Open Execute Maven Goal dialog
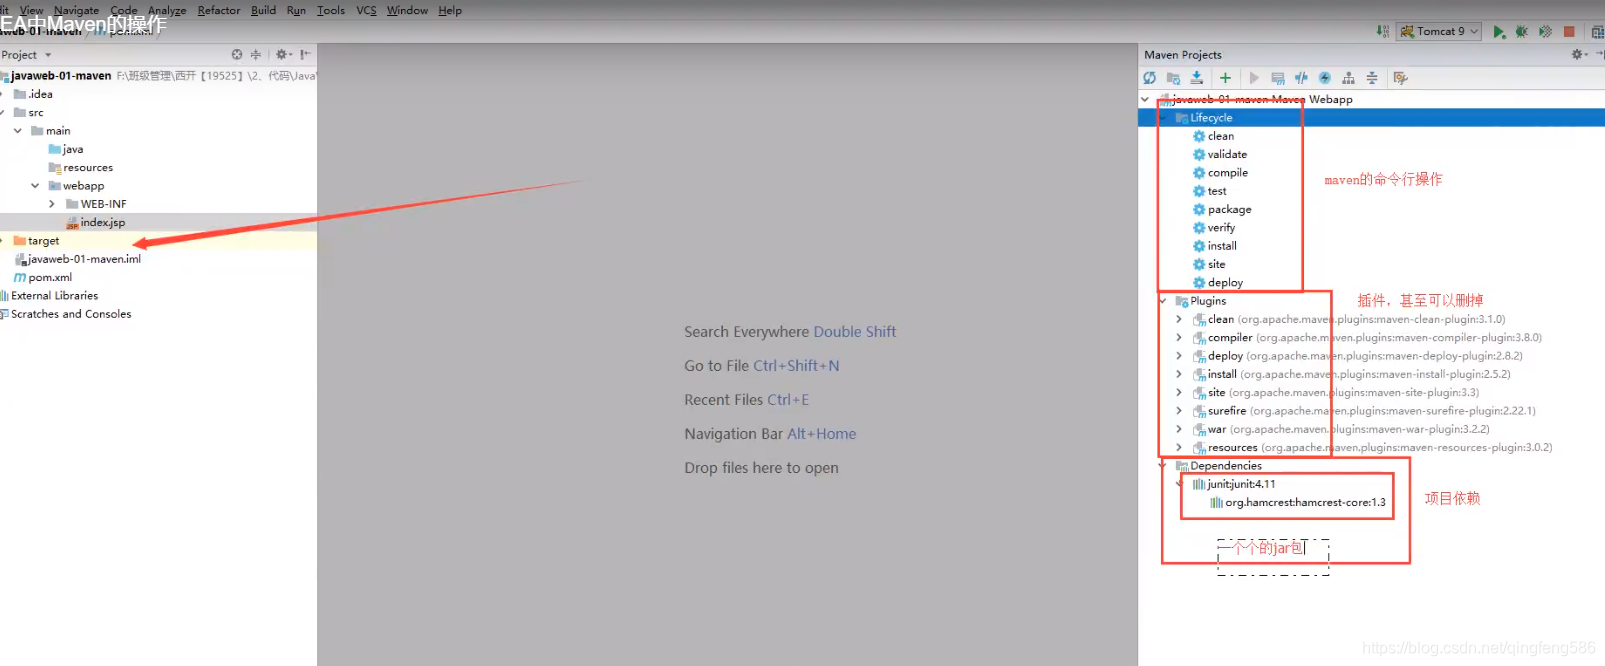This screenshot has width=1605, height=666. [x=1278, y=78]
